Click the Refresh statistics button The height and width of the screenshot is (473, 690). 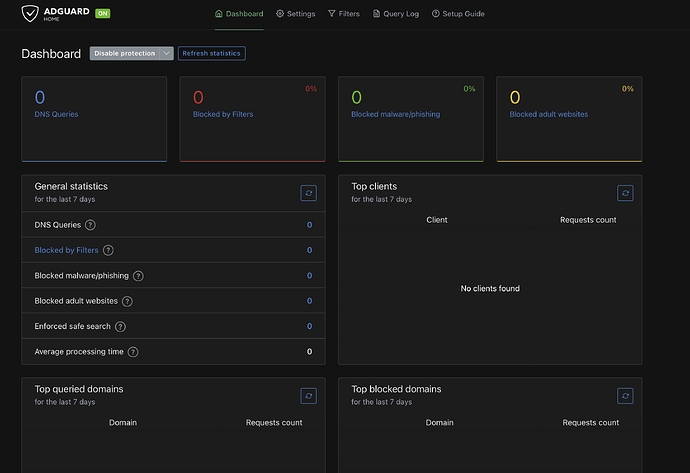[211, 54]
